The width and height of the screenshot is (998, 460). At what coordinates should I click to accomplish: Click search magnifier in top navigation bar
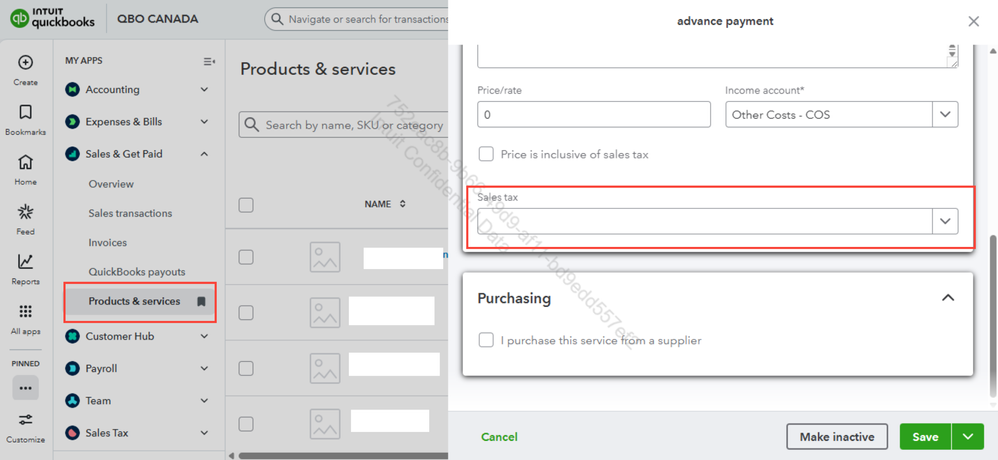click(x=277, y=19)
